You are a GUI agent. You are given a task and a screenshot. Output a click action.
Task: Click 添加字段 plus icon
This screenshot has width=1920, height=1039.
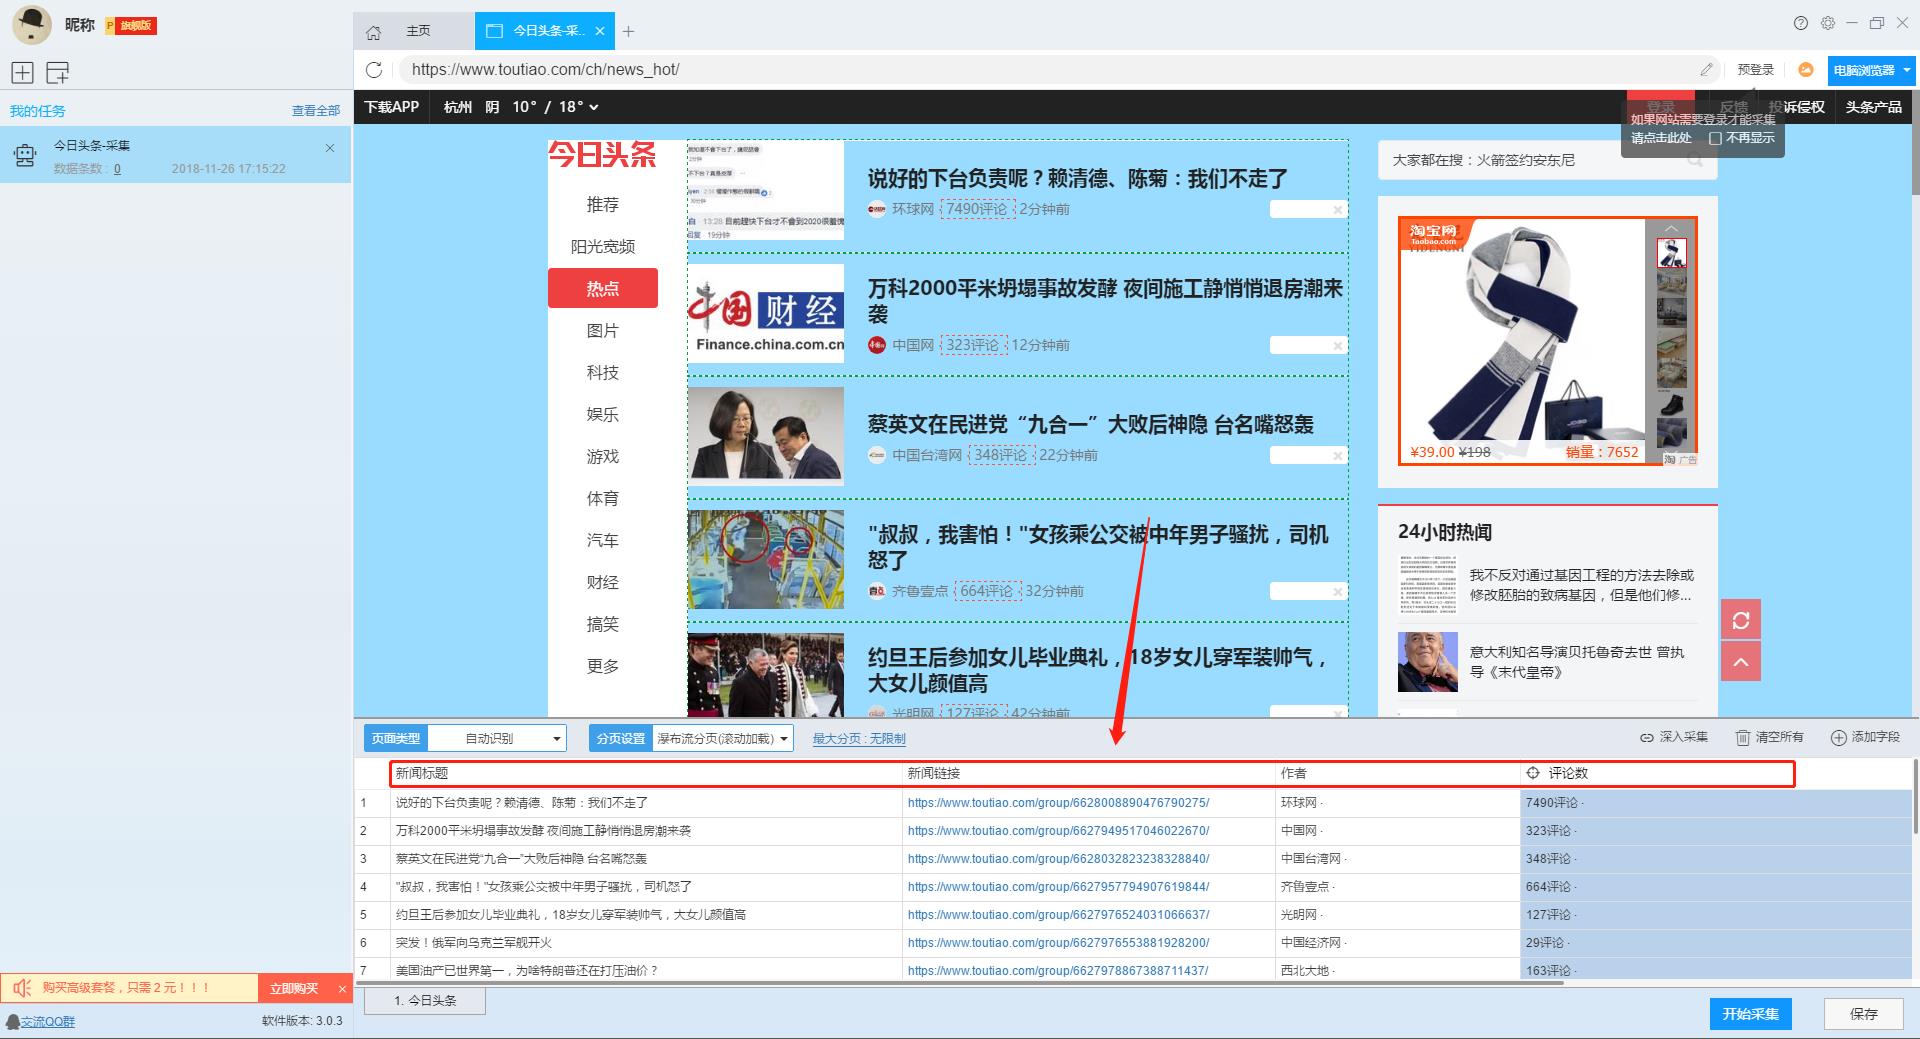click(1838, 737)
